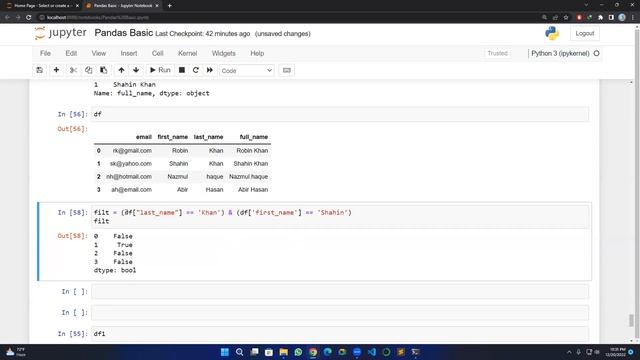Click the notebook page vertical scrollbar thumb

tap(631, 320)
